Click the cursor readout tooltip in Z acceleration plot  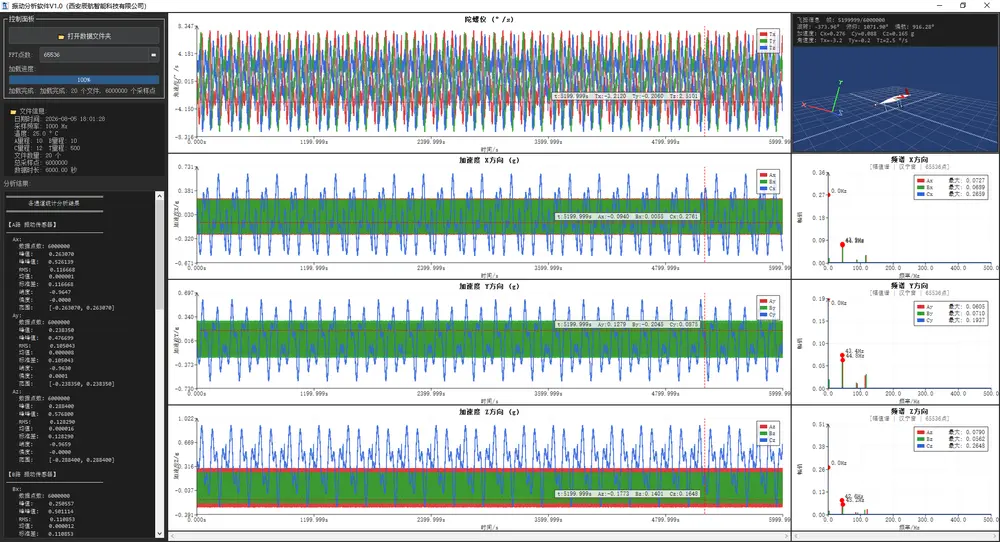[628, 494]
